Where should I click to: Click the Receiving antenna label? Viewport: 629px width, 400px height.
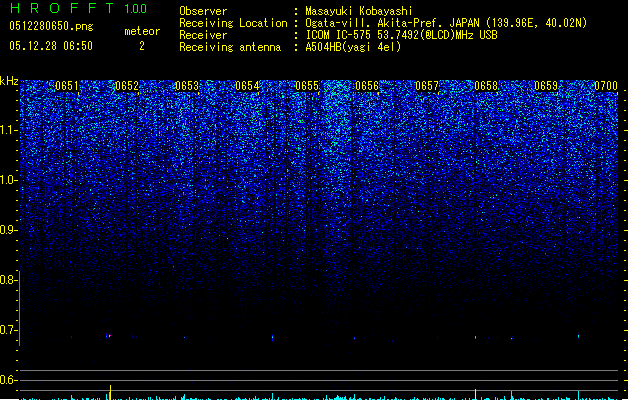230,47
